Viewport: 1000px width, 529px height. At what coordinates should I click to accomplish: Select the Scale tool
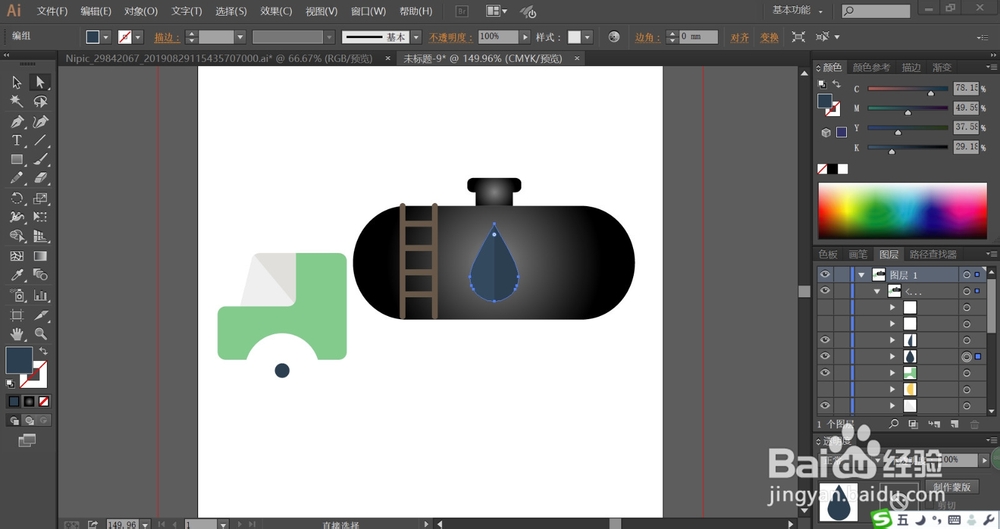point(40,198)
